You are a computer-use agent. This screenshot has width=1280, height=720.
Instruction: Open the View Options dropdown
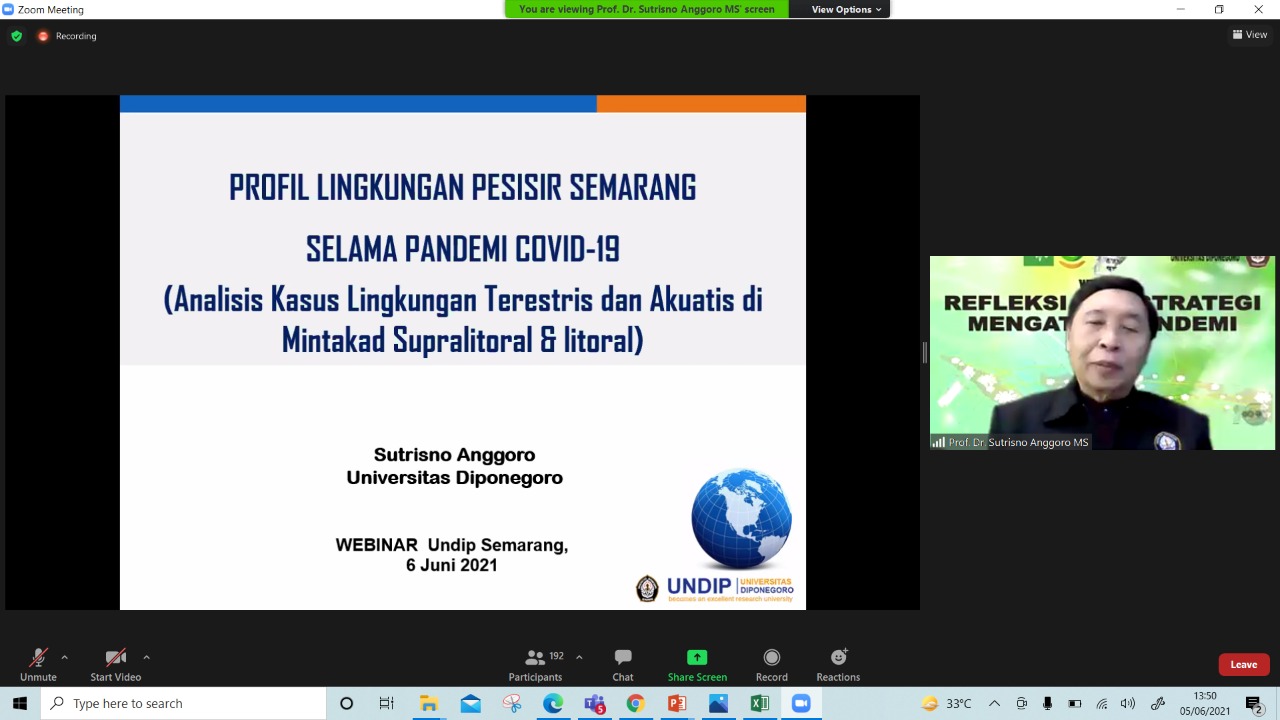click(846, 9)
